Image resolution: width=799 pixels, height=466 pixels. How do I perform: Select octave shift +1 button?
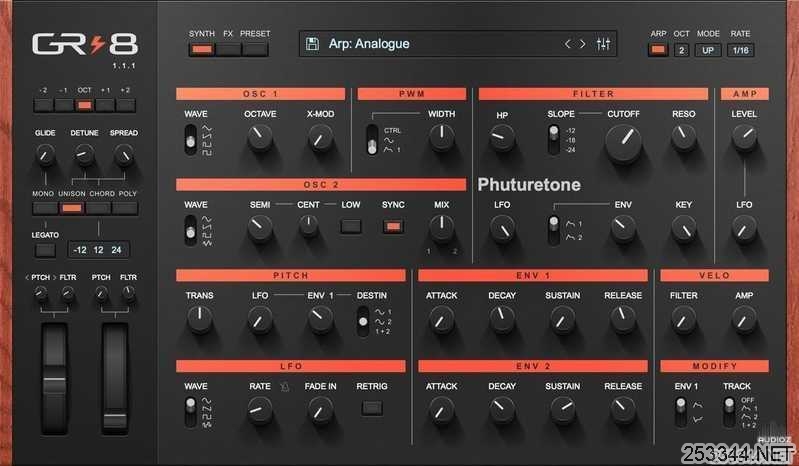click(105, 105)
